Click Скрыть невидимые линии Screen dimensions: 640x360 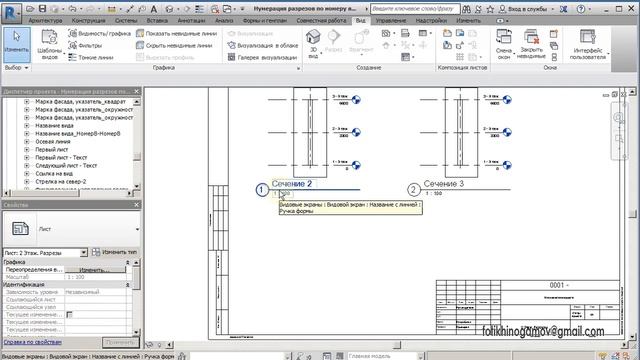point(174,45)
